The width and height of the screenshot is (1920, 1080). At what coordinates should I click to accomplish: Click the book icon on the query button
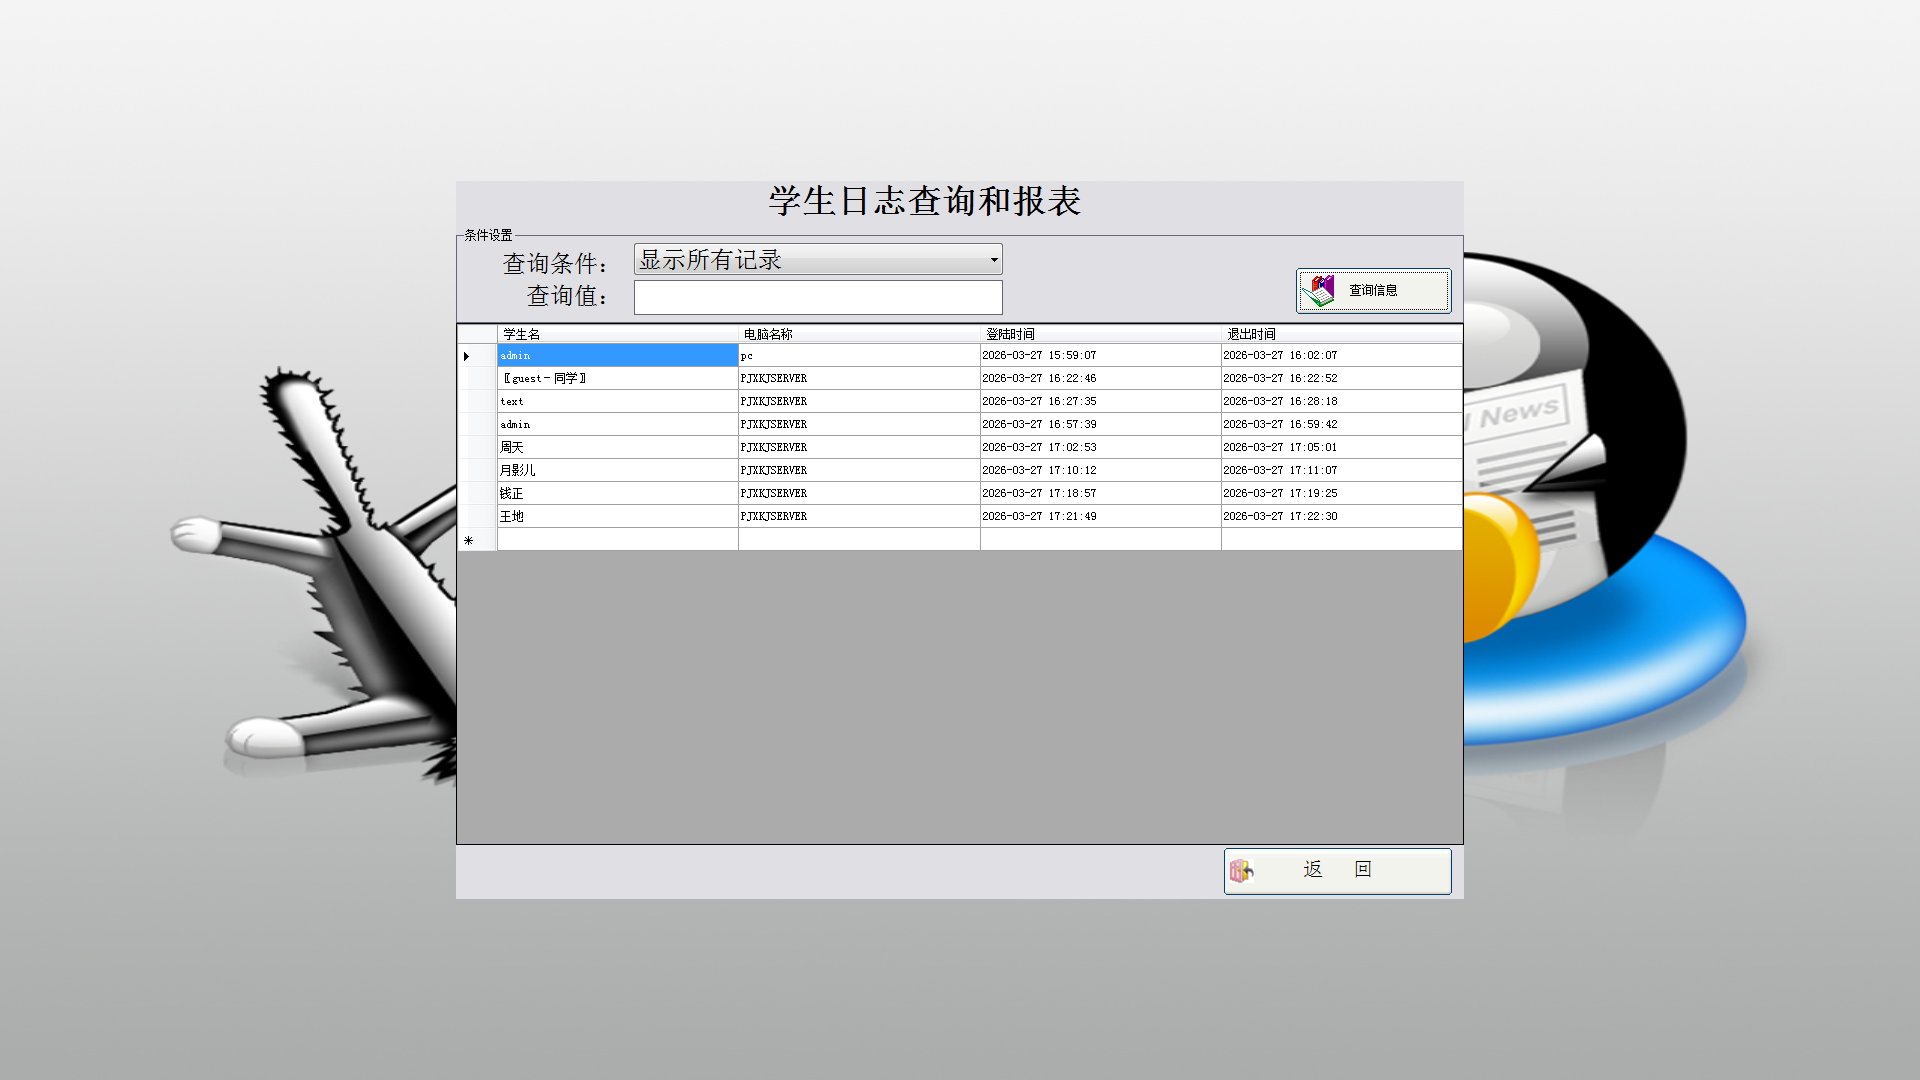1319,291
